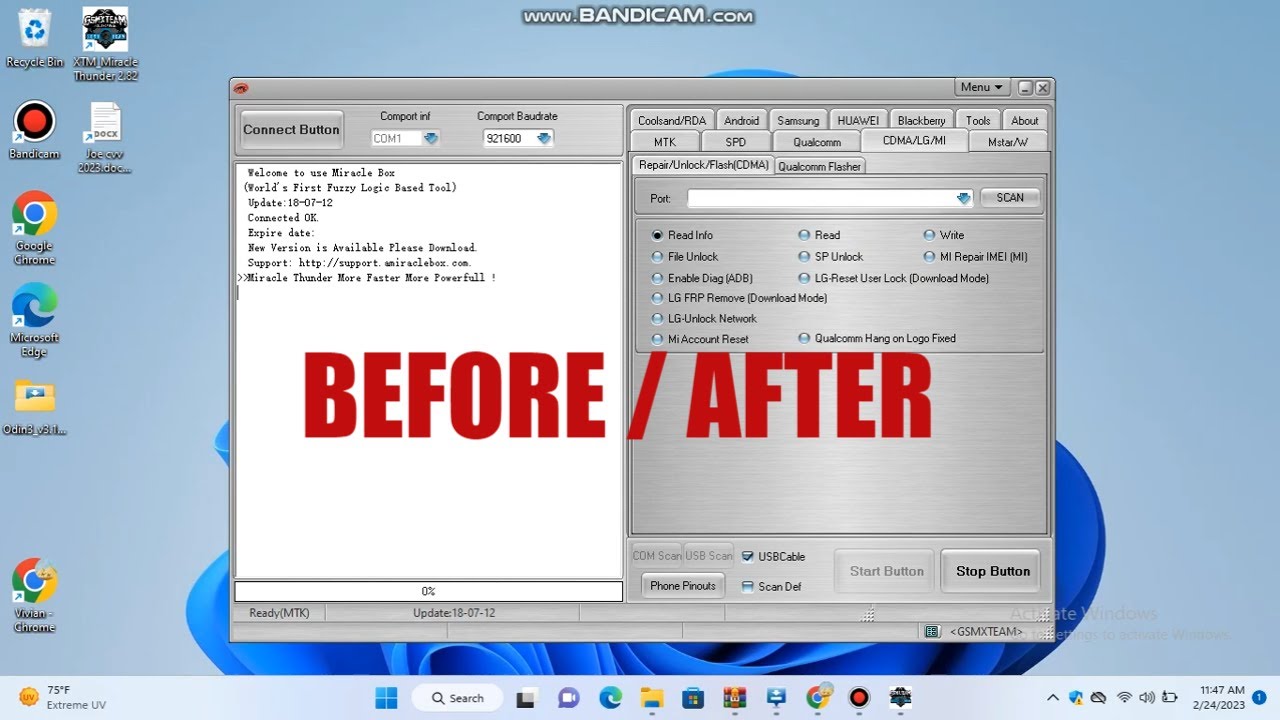Select the Read Info radio option
Viewport: 1280px width, 720px height.
click(682, 235)
